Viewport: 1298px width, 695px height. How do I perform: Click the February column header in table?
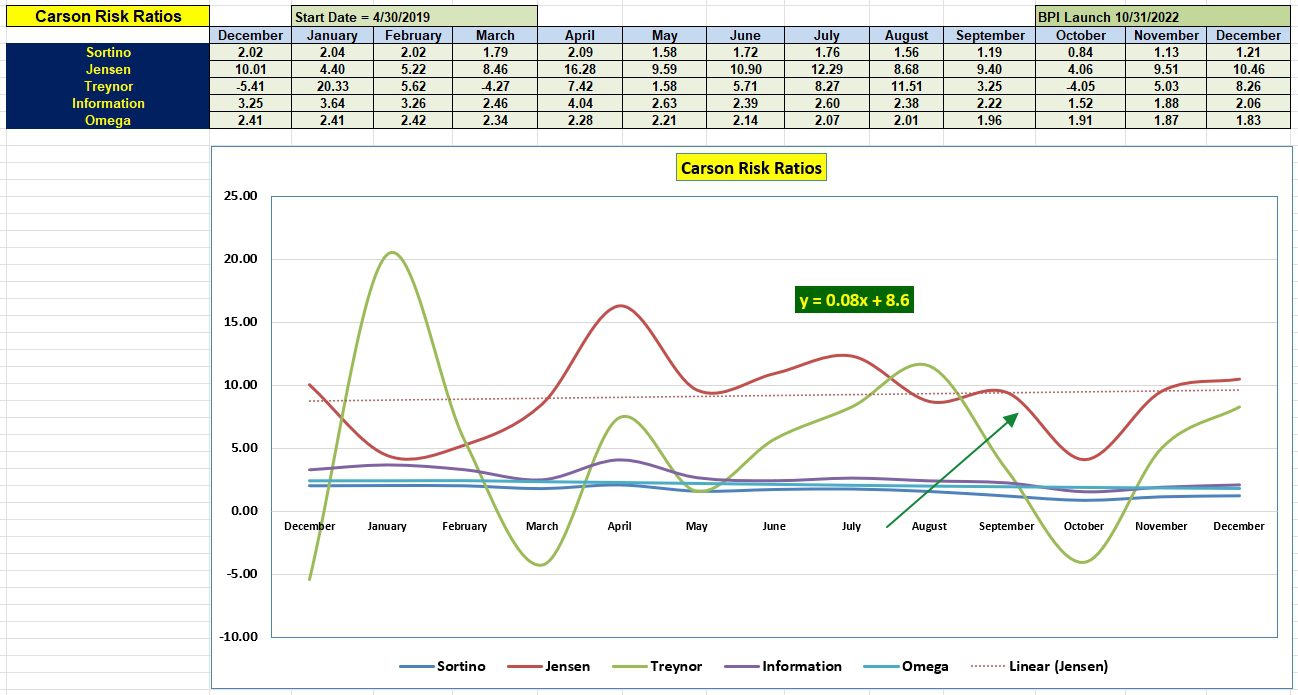pyautogui.click(x=414, y=35)
